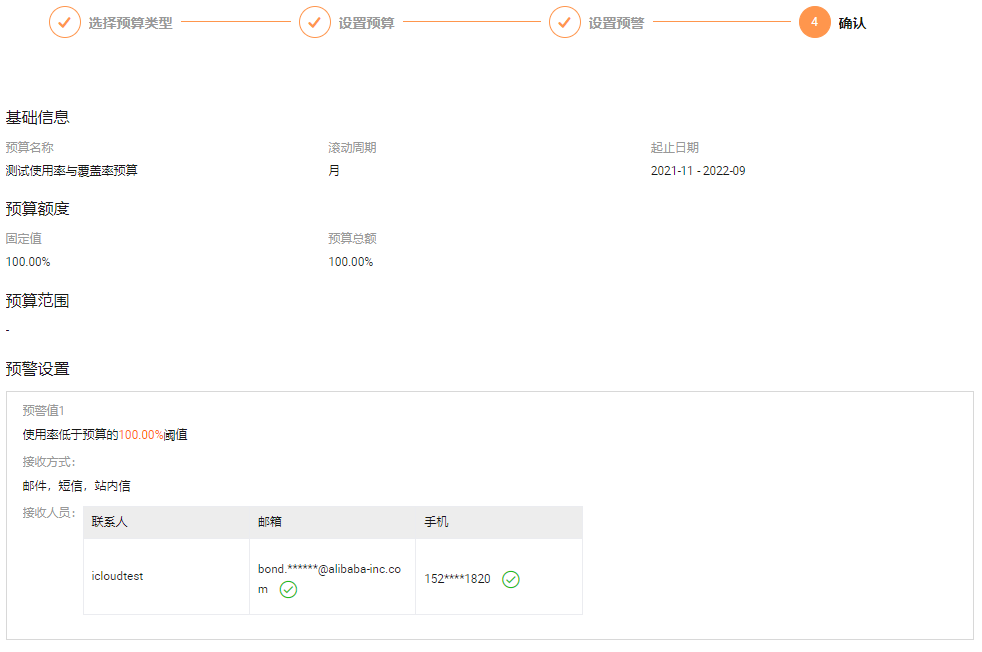Click the orange step 4 circle
Viewport: 982px width, 652px height.
(814, 23)
